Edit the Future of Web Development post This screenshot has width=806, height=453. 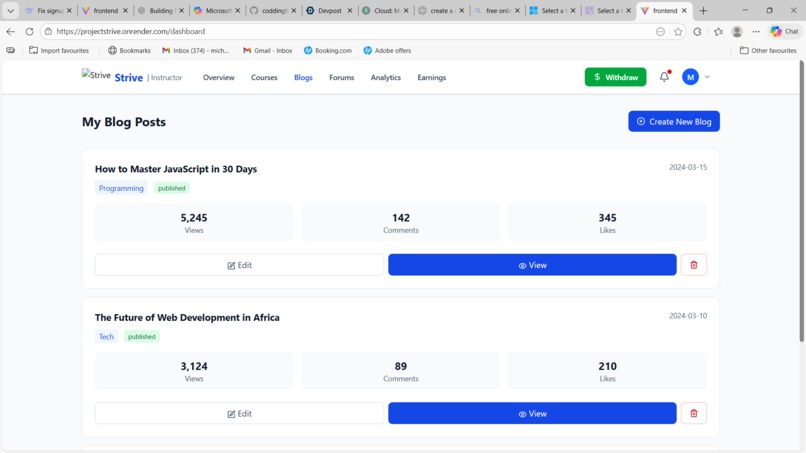point(239,413)
